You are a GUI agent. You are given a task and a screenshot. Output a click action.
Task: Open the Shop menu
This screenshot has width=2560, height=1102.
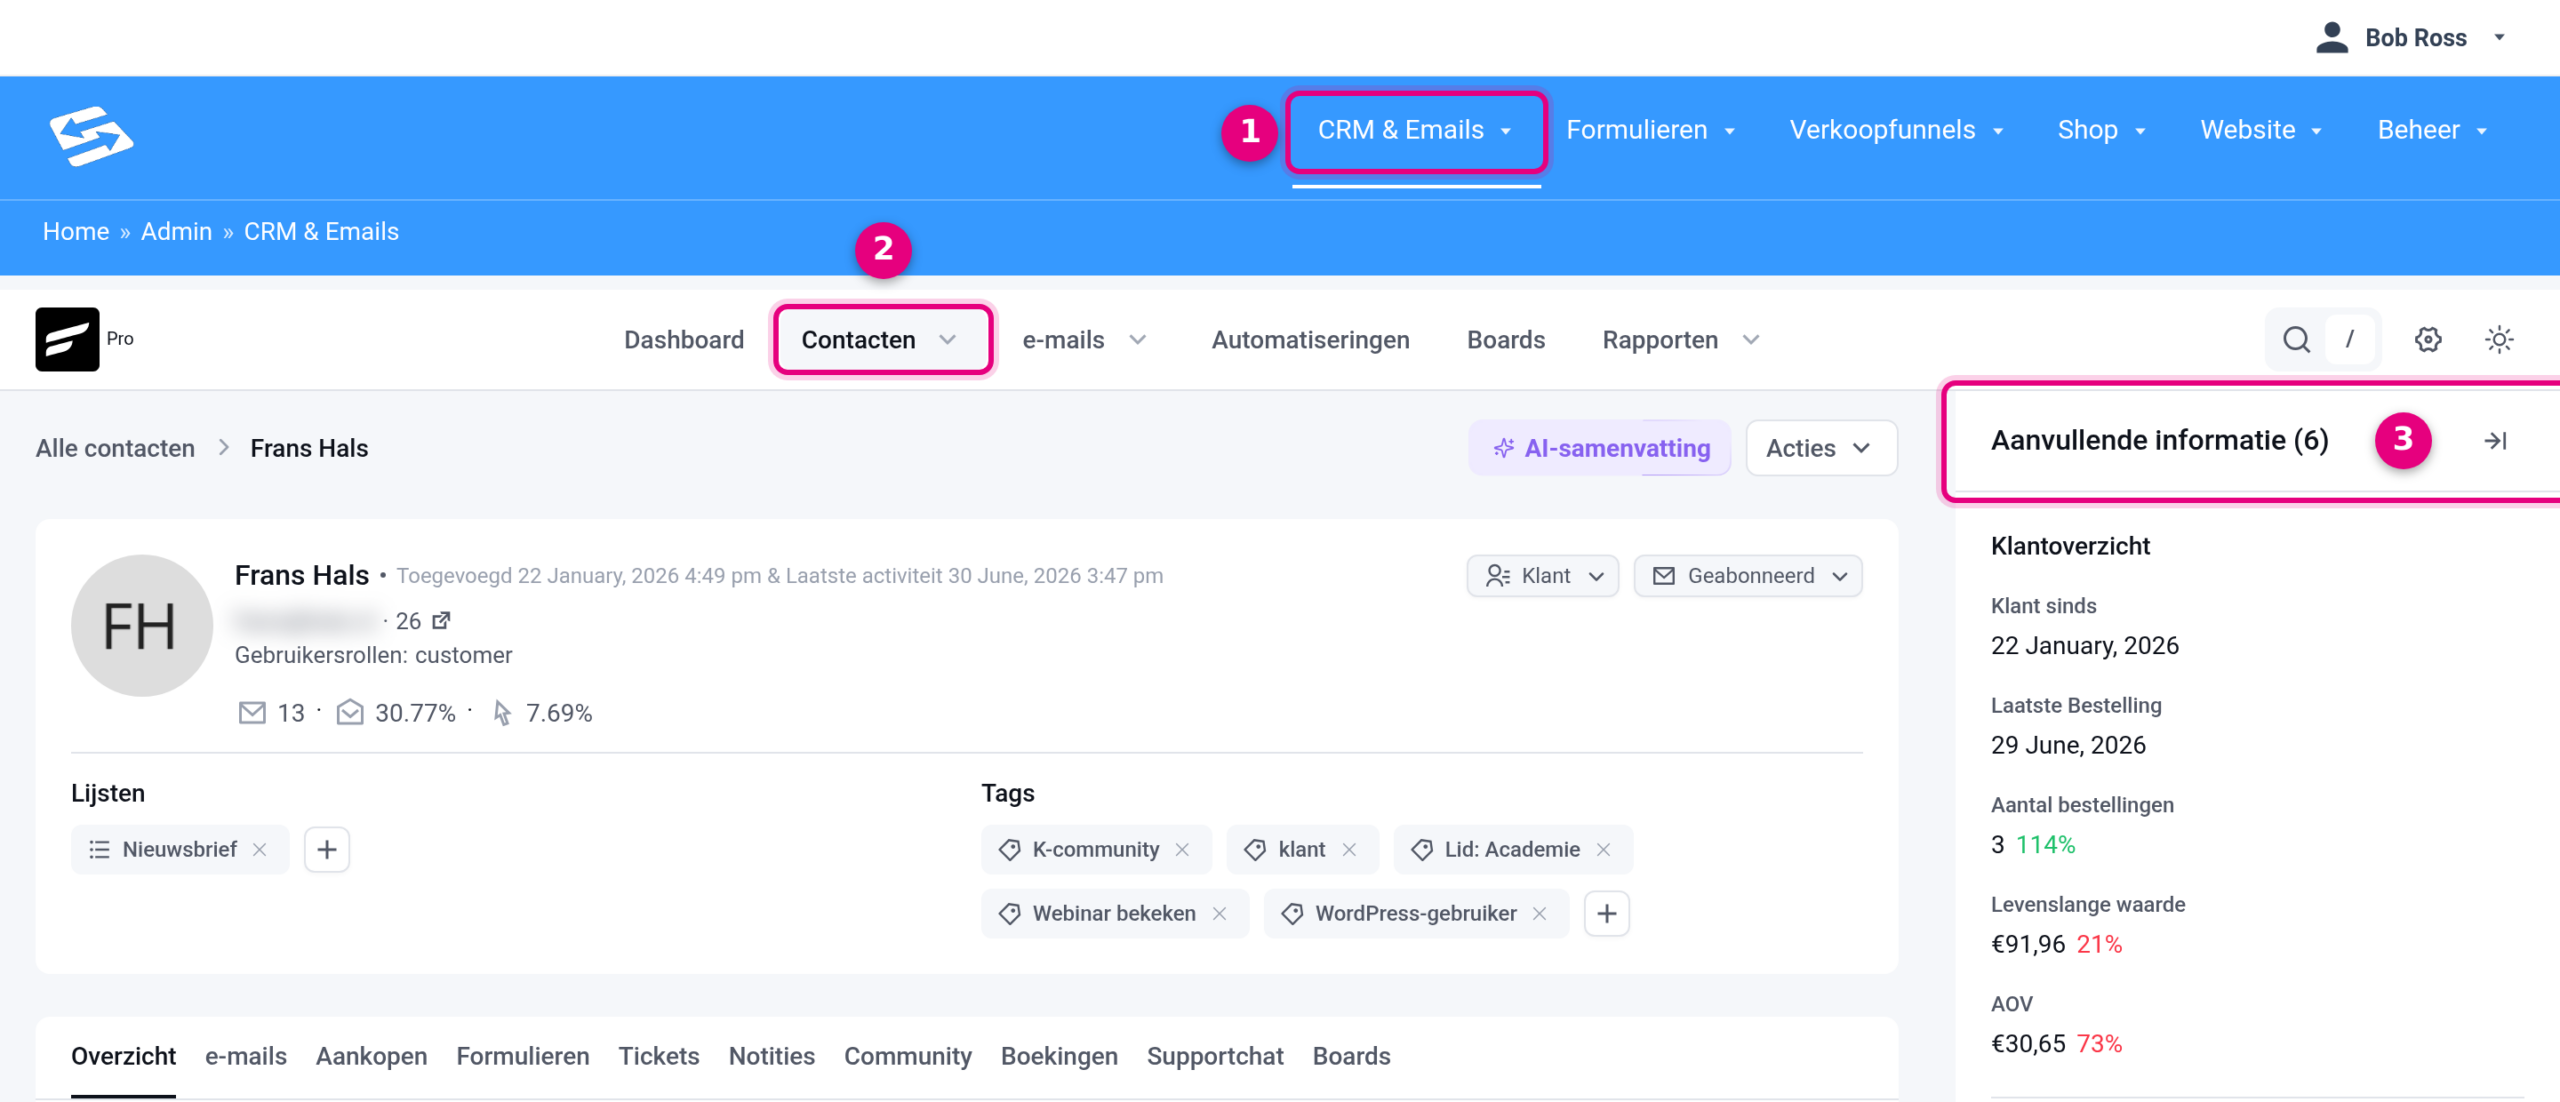[2101, 130]
